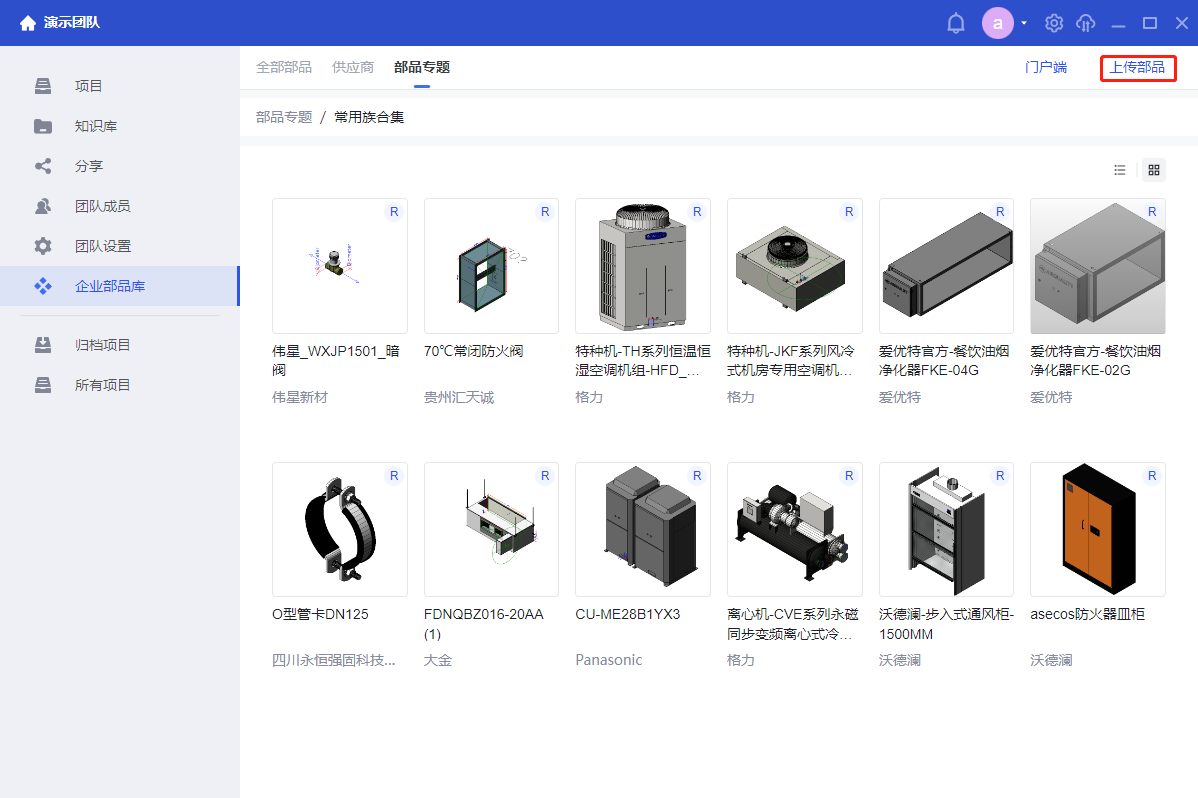Image resolution: width=1198 pixels, height=798 pixels.
Task: Click title FDNQBZ016-20AA (1)
Action: [484, 624]
